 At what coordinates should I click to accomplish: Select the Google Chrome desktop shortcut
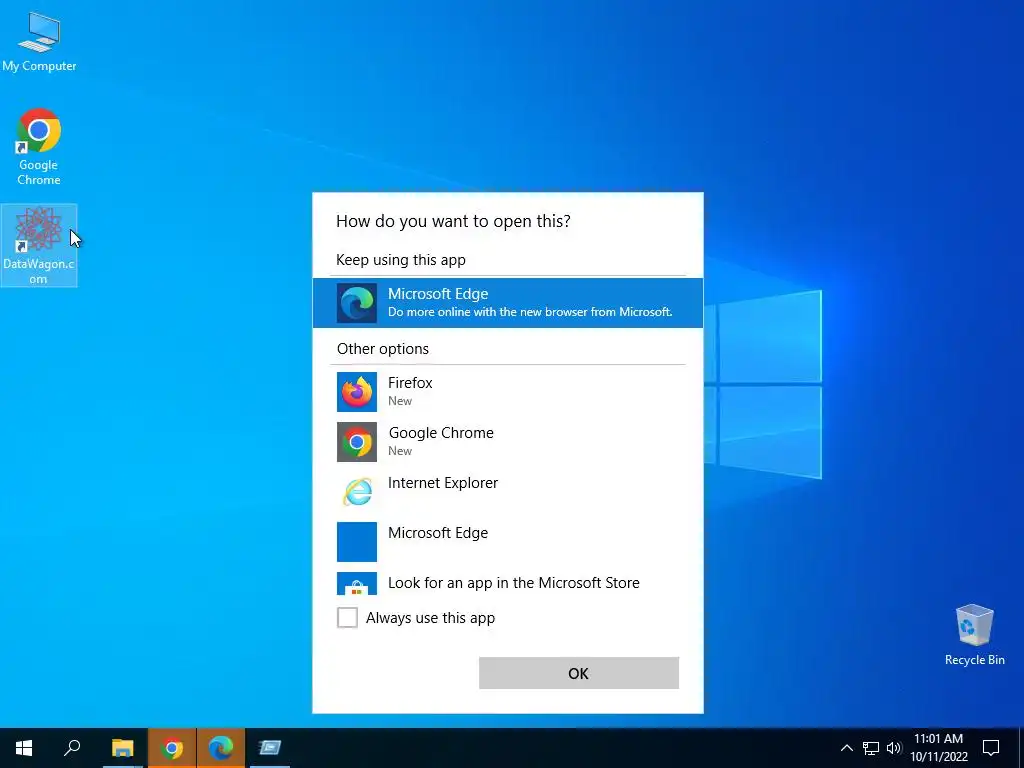click(39, 147)
